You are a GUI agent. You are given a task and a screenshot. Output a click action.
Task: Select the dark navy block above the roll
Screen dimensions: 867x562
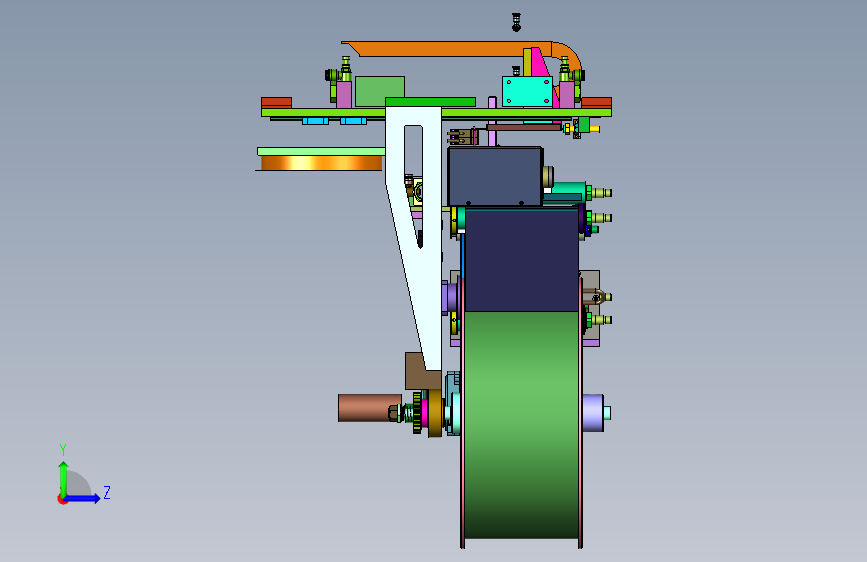point(521,259)
